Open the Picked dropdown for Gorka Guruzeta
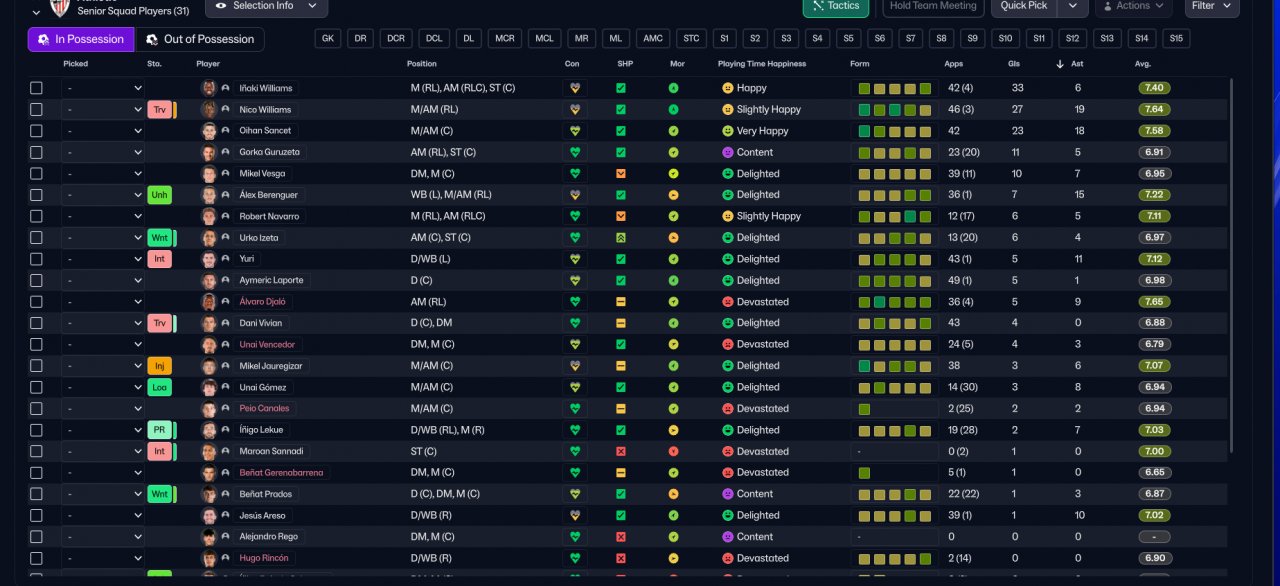This screenshot has width=1280, height=586. (x=103, y=152)
